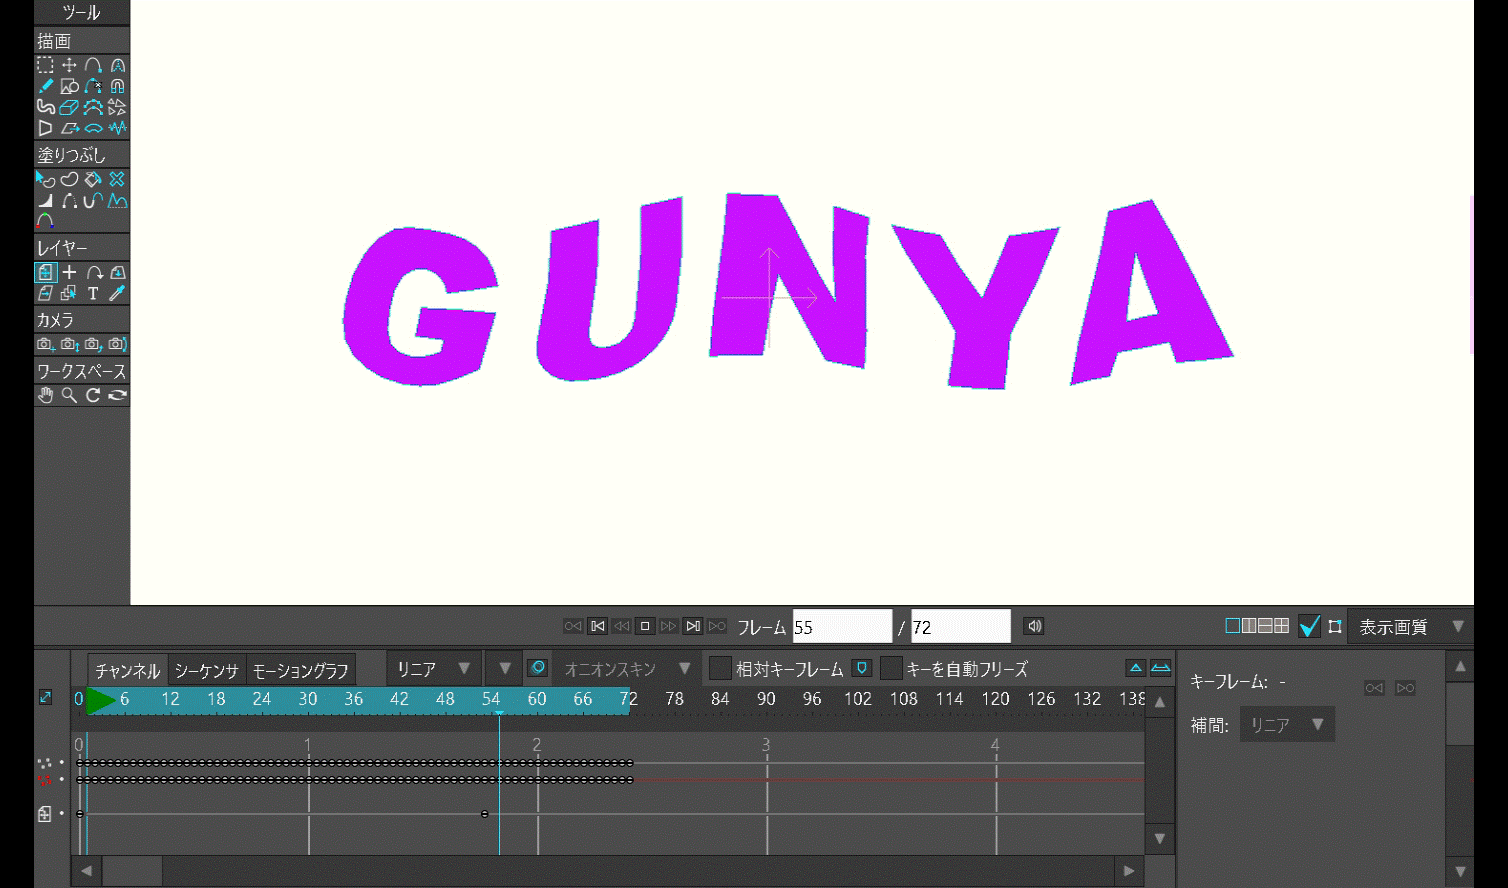Toggle the audio speaker icon
The width and height of the screenshot is (1508, 888).
(x=1034, y=626)
